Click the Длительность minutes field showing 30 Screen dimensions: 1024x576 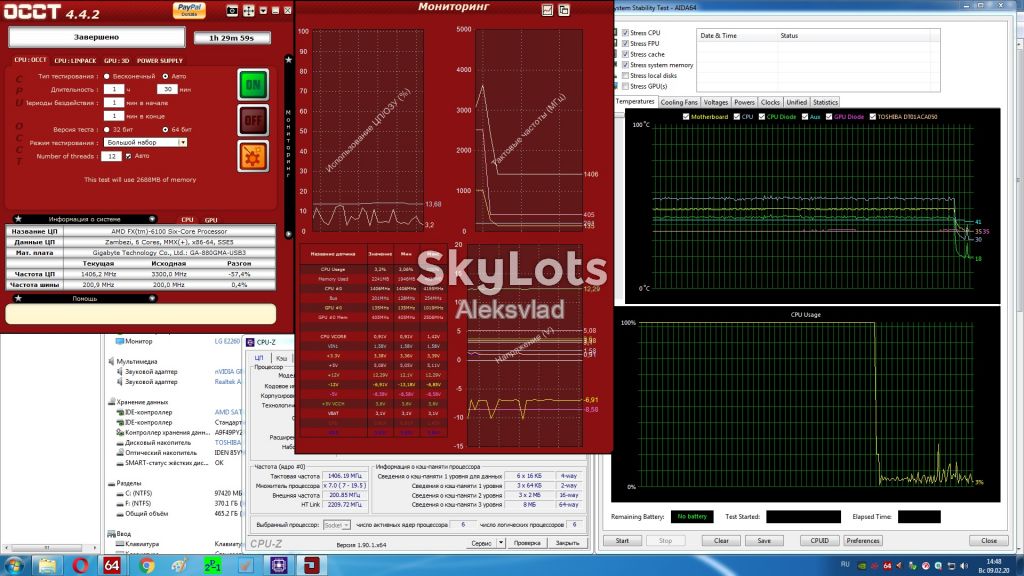(x=167, y=89)
